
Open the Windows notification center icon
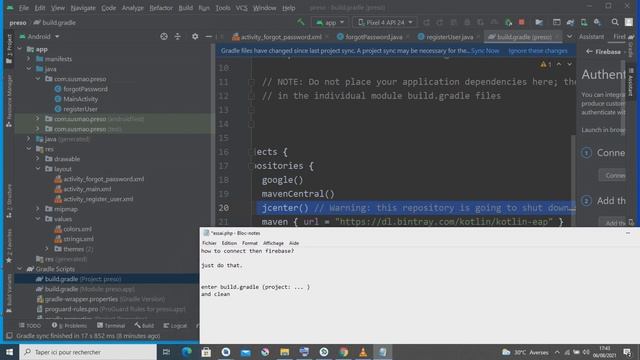point(627,352)
